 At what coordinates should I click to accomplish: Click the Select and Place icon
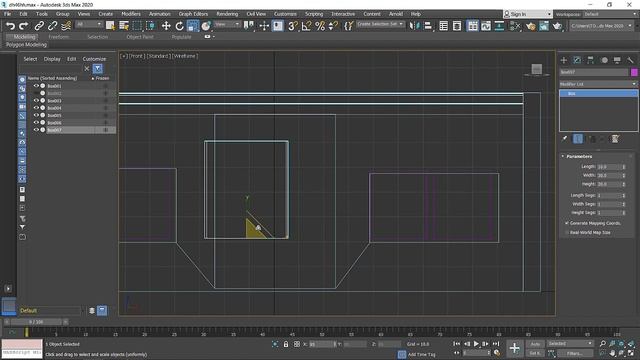tap(206, 26)
